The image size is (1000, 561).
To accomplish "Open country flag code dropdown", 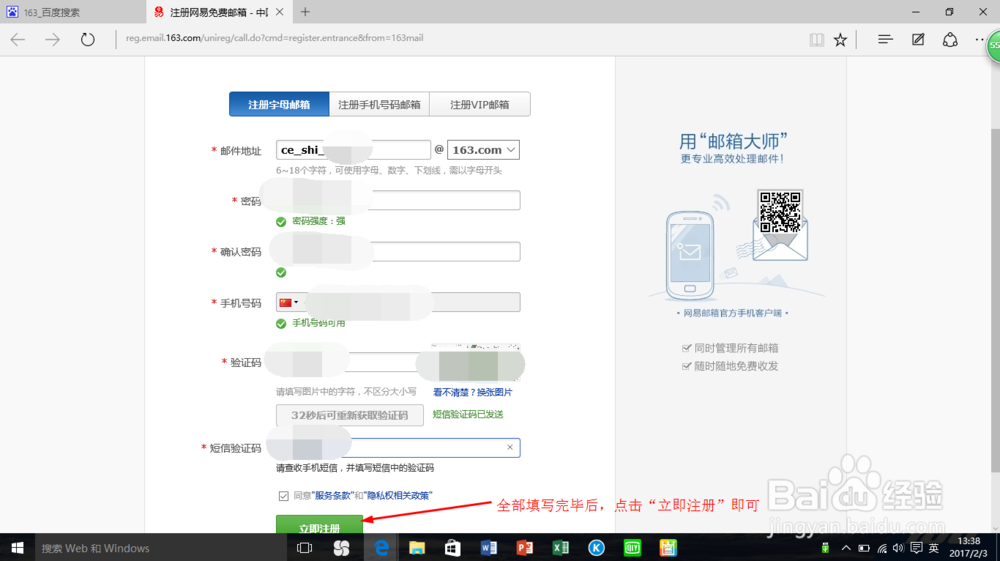I will point(288,302).
